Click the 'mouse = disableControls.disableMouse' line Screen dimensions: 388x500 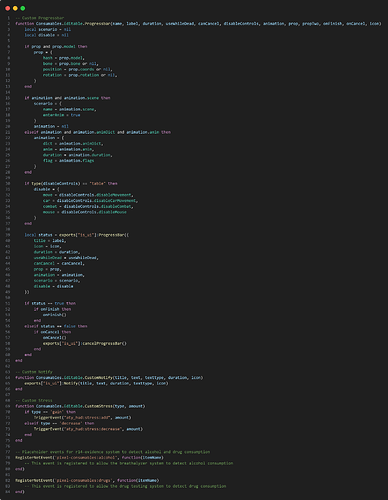[x=85, y=212]
